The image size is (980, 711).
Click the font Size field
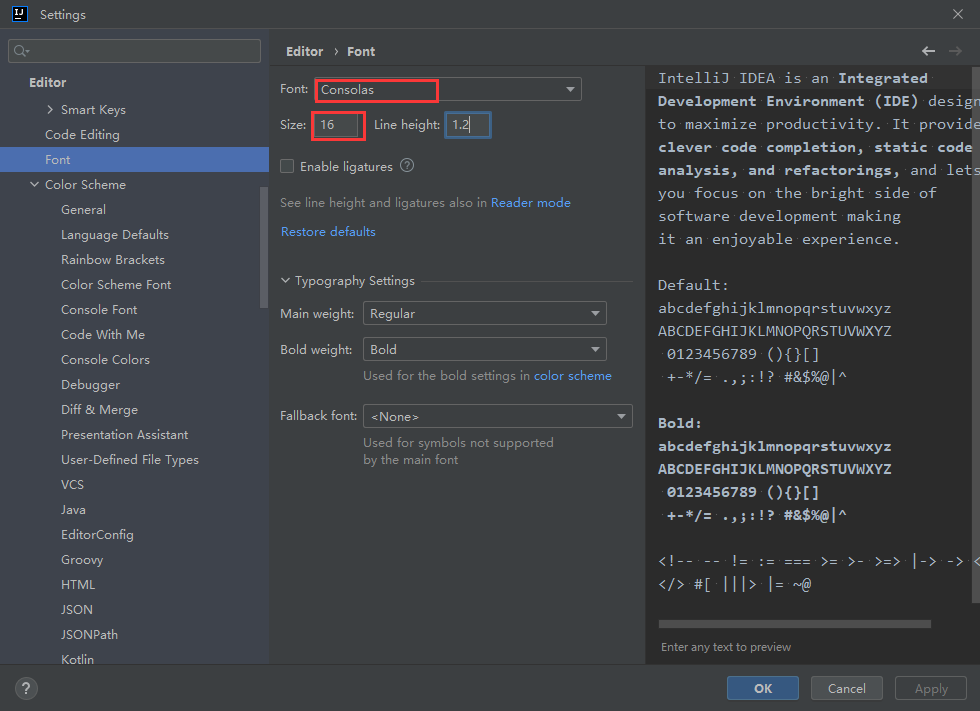point(338,124)
